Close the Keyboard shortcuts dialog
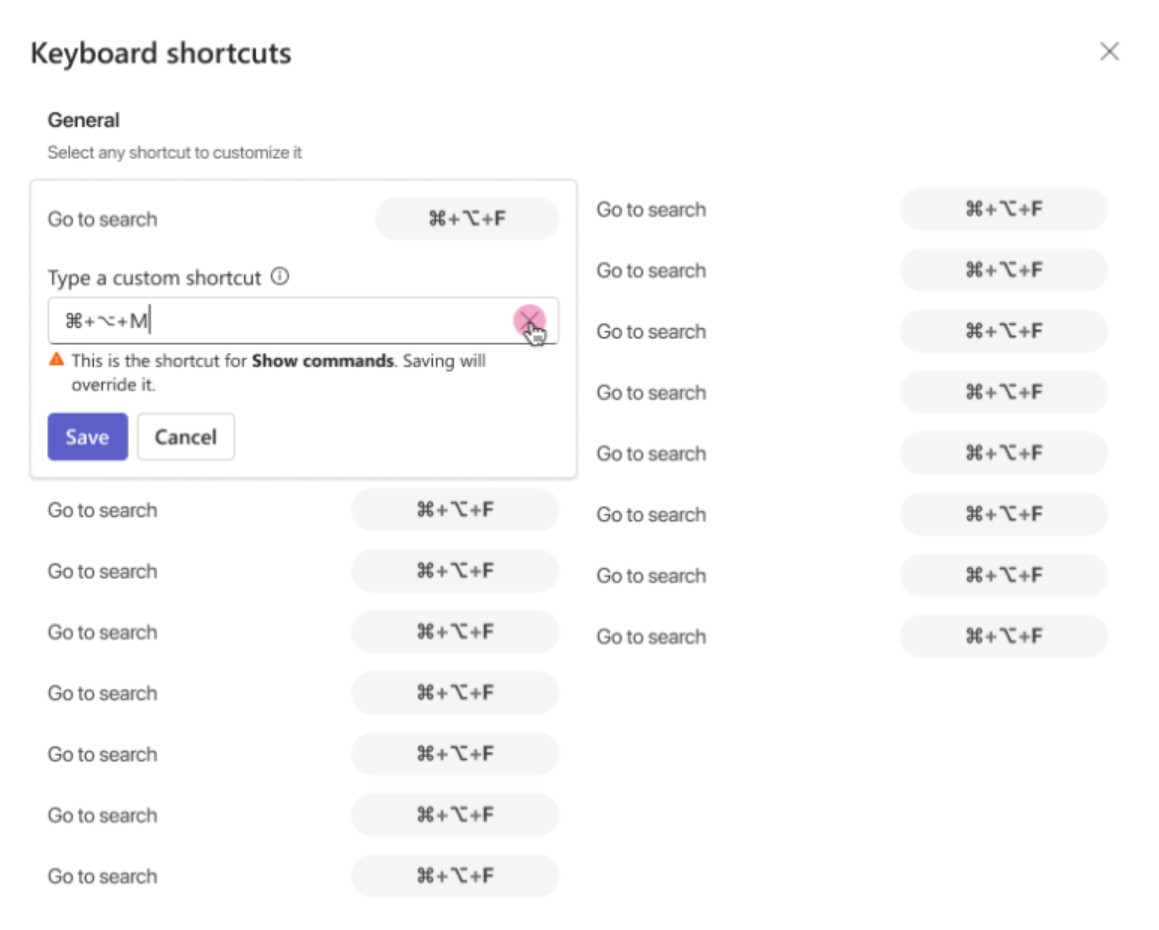 (x=1109, y=52)
